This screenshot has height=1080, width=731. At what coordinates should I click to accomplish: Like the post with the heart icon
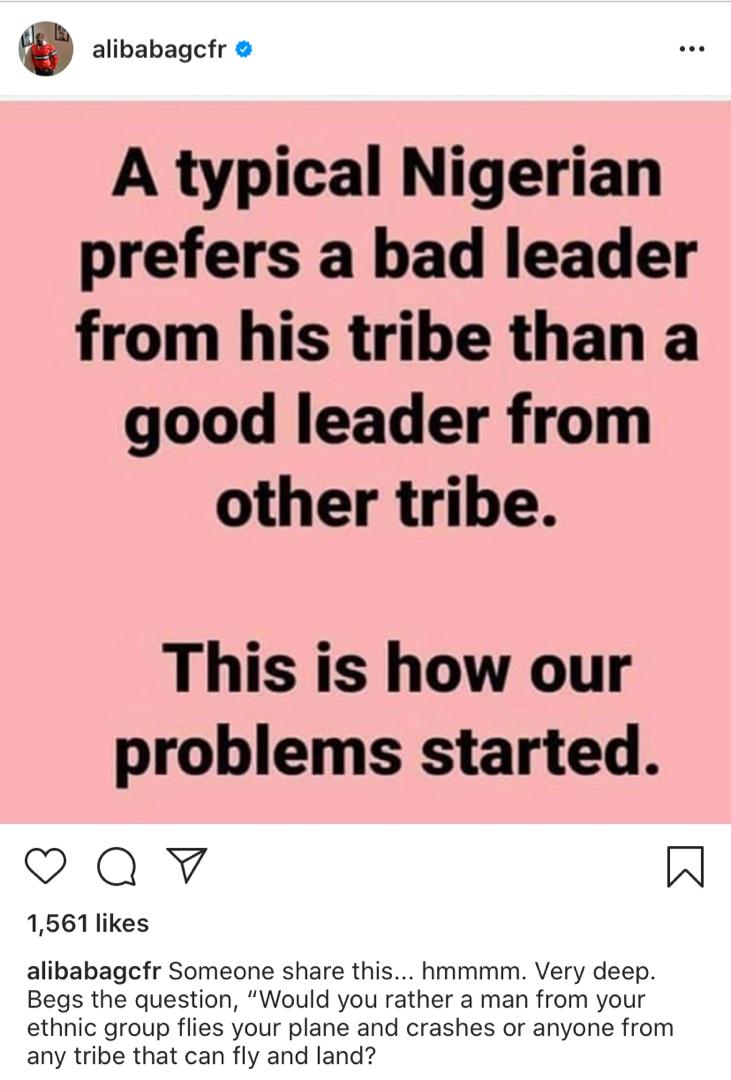point(45,866)
